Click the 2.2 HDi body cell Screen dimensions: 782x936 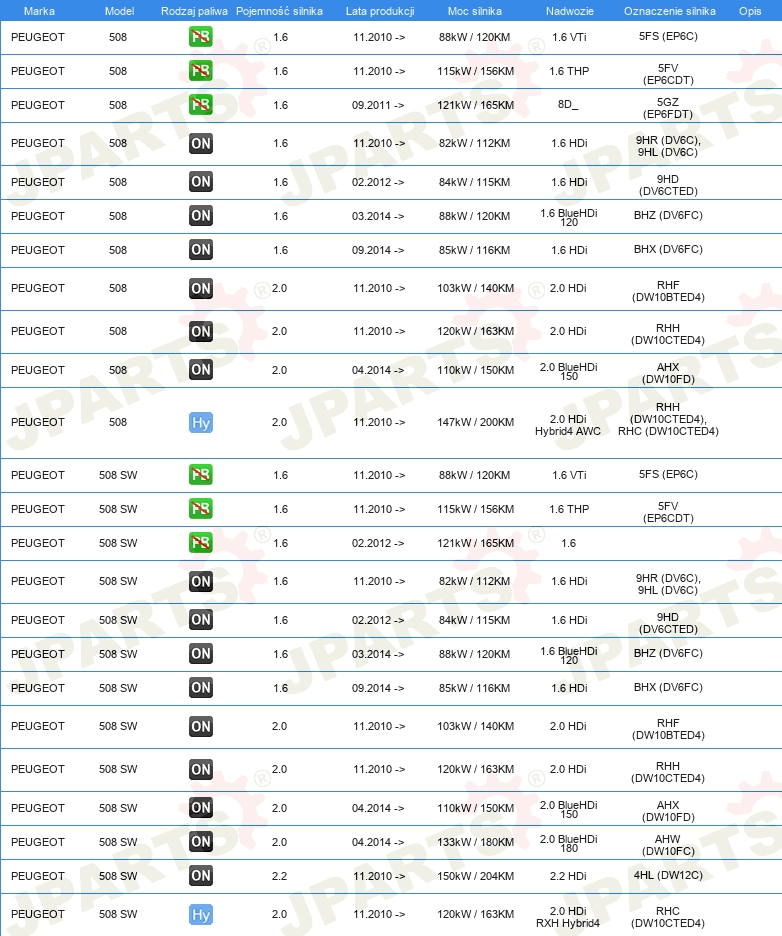click(568, 876)
